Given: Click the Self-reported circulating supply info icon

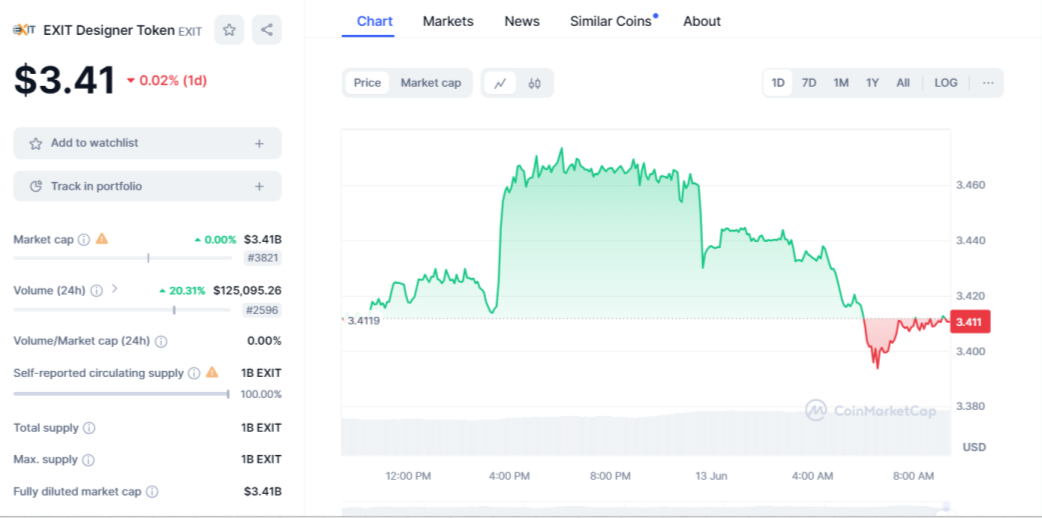Looking at the screenshot, I should click(193, 373).
